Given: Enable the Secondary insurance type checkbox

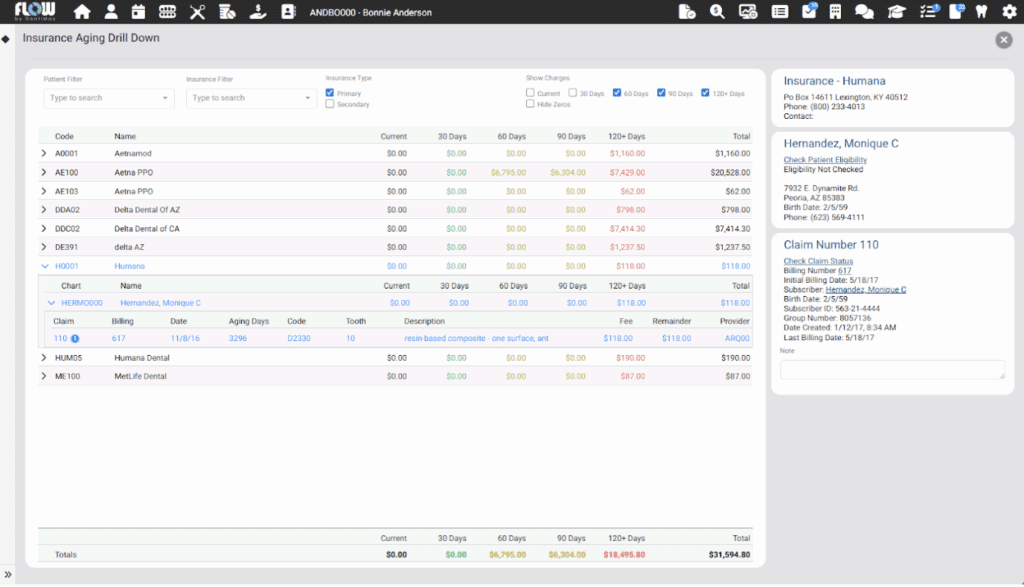Looking at the screenshot, I should [x=330, y=104].
